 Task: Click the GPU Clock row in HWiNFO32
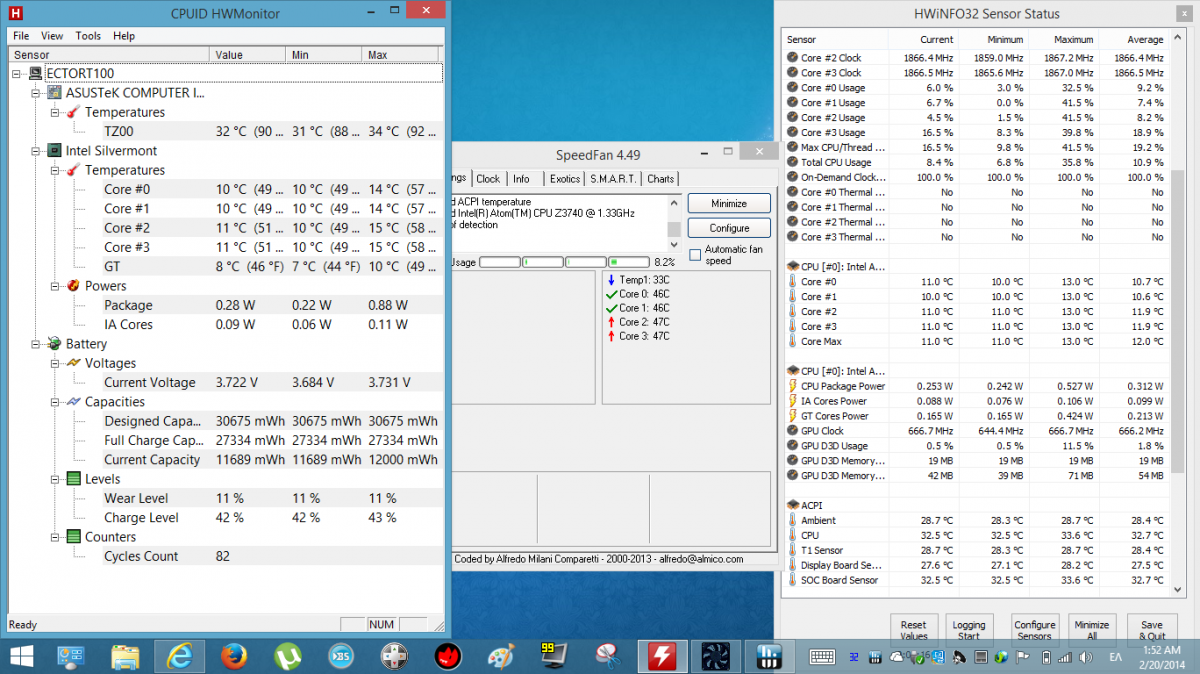pos(977,431)
